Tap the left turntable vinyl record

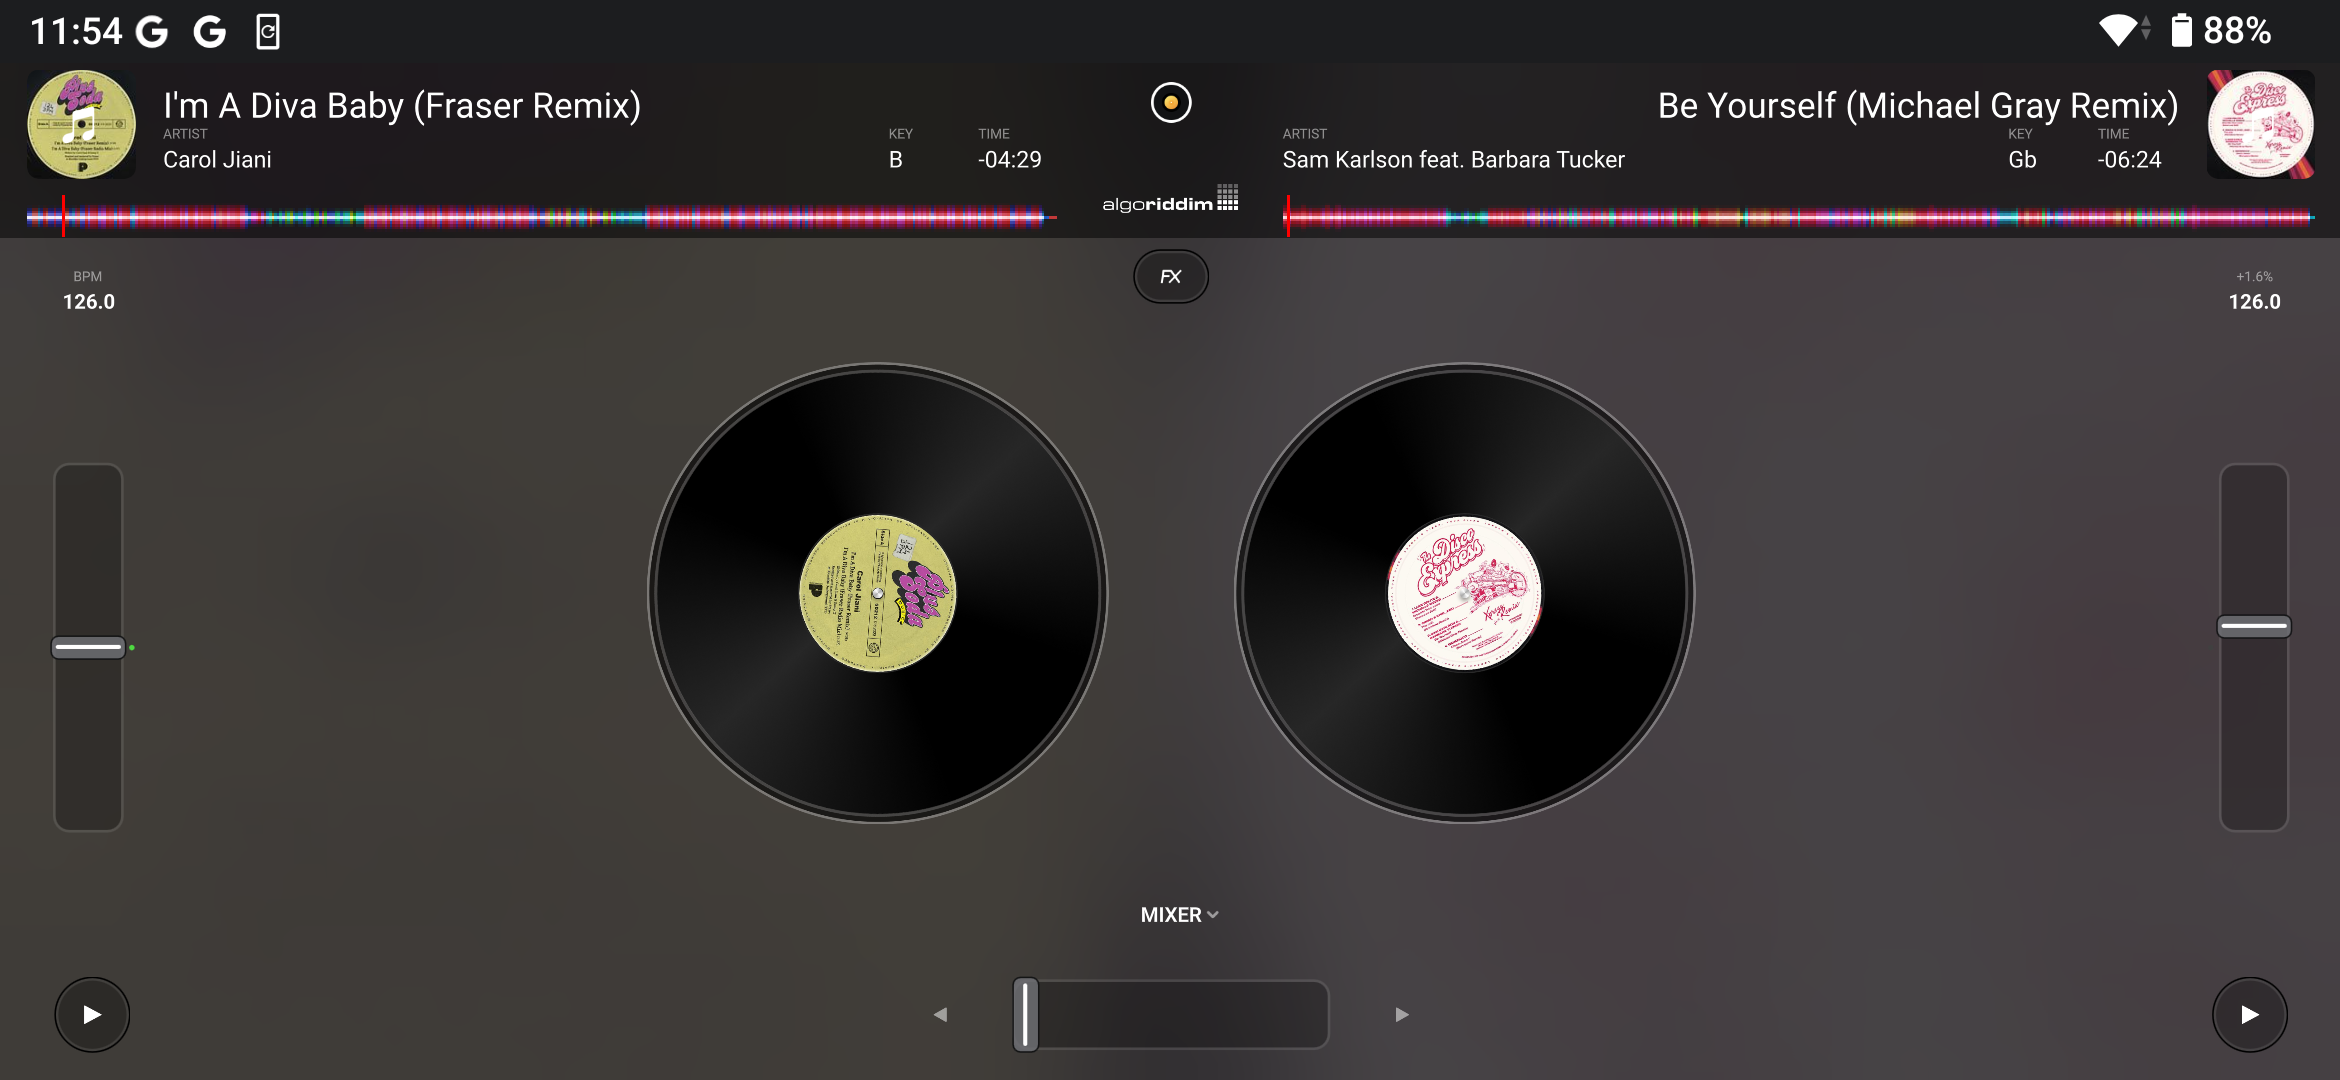(878, 593)
